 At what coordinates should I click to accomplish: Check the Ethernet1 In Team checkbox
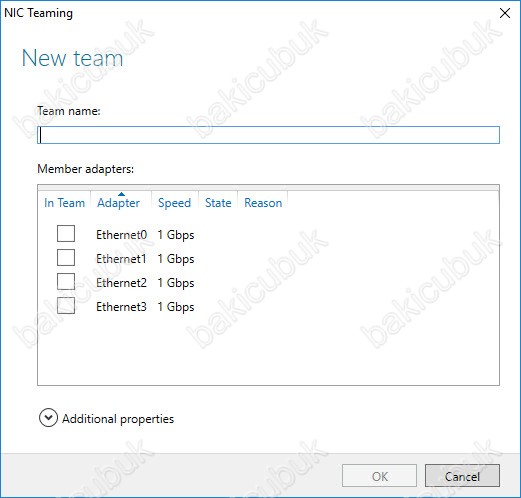pos(66,257)
